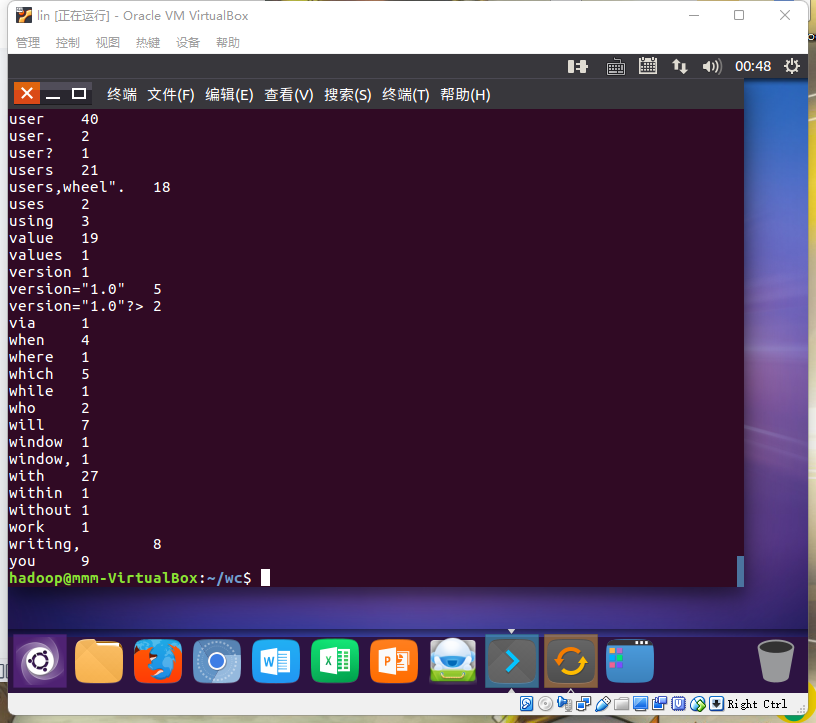The width and height of the screenshot is (816, 723).
Task: Open terminal 终端(T) menu
Action: pyautogui.click(x=405, y=95)
